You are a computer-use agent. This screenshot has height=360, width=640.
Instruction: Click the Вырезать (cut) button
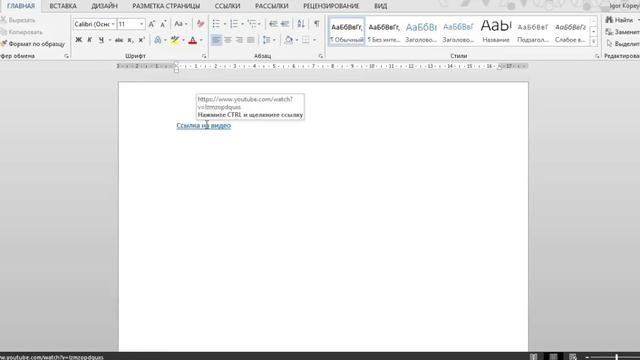tap(18, 20)
